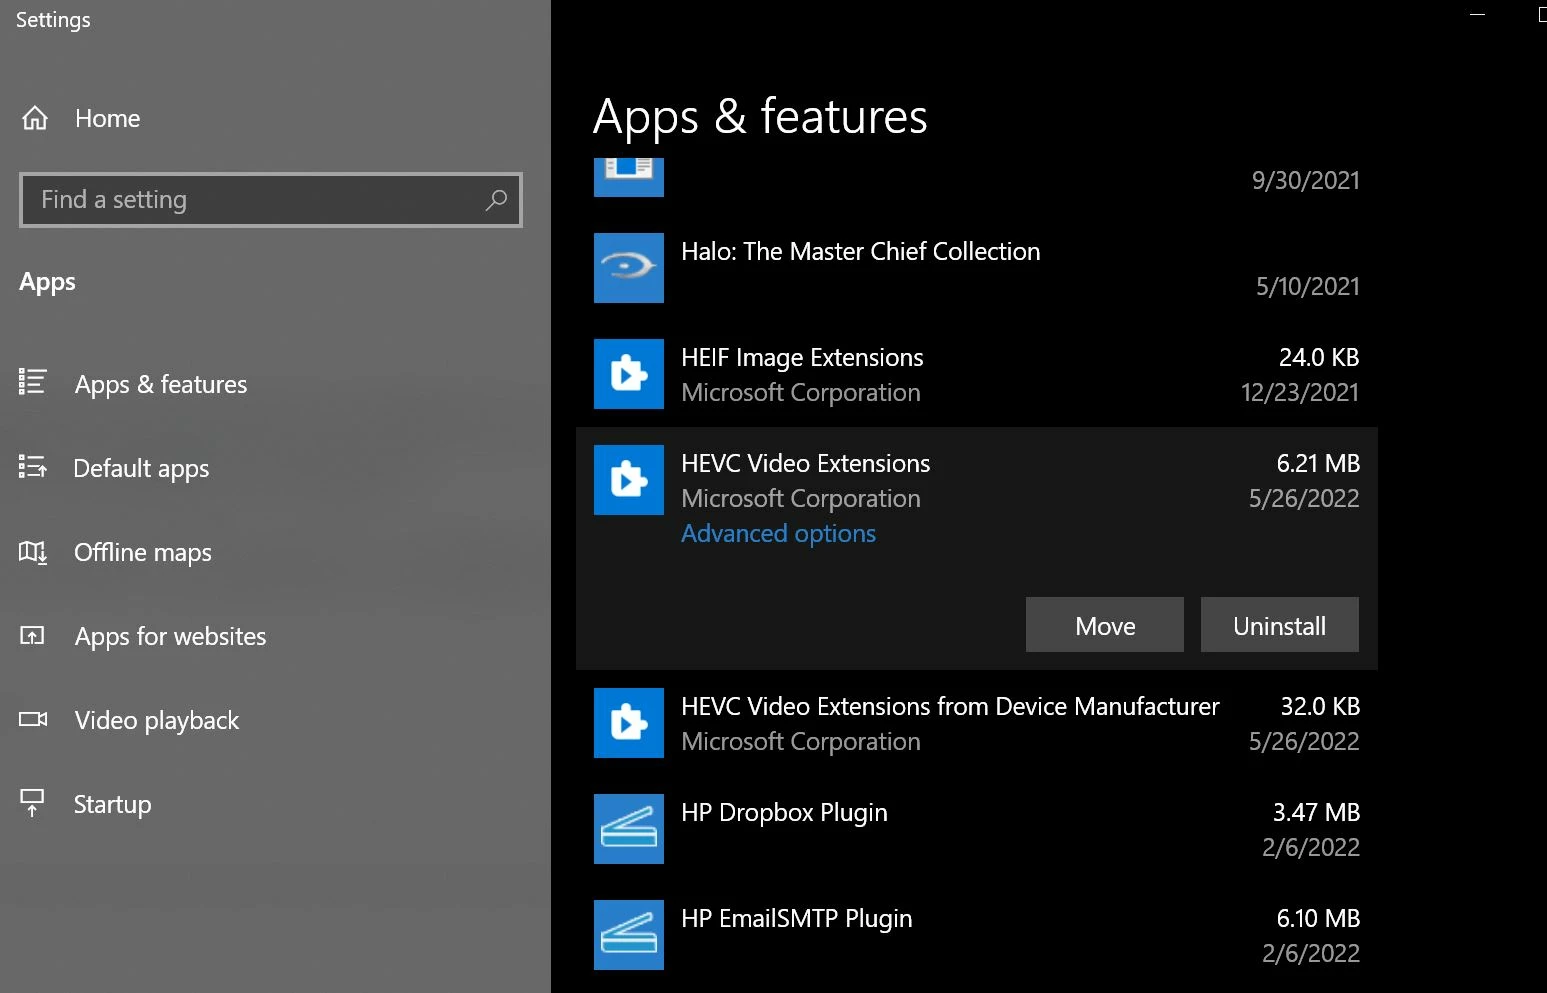Image resolution: width=1547 pixels, height=993 pixels.
Task: Click the 9/30/2021 install date
Action: pos(1306,181)
